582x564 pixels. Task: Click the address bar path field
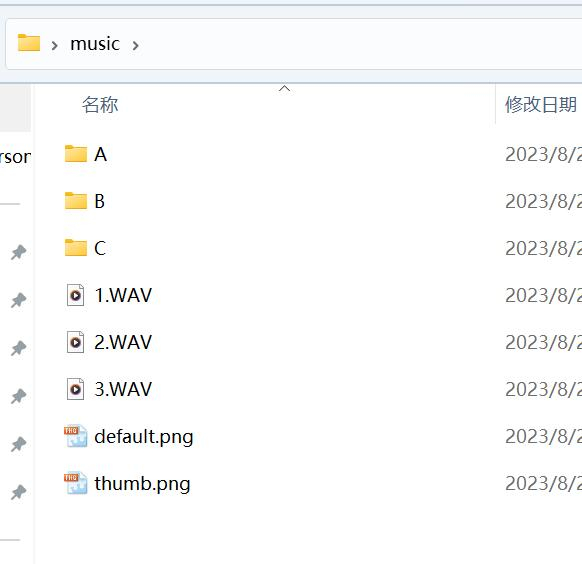(294, 44)
